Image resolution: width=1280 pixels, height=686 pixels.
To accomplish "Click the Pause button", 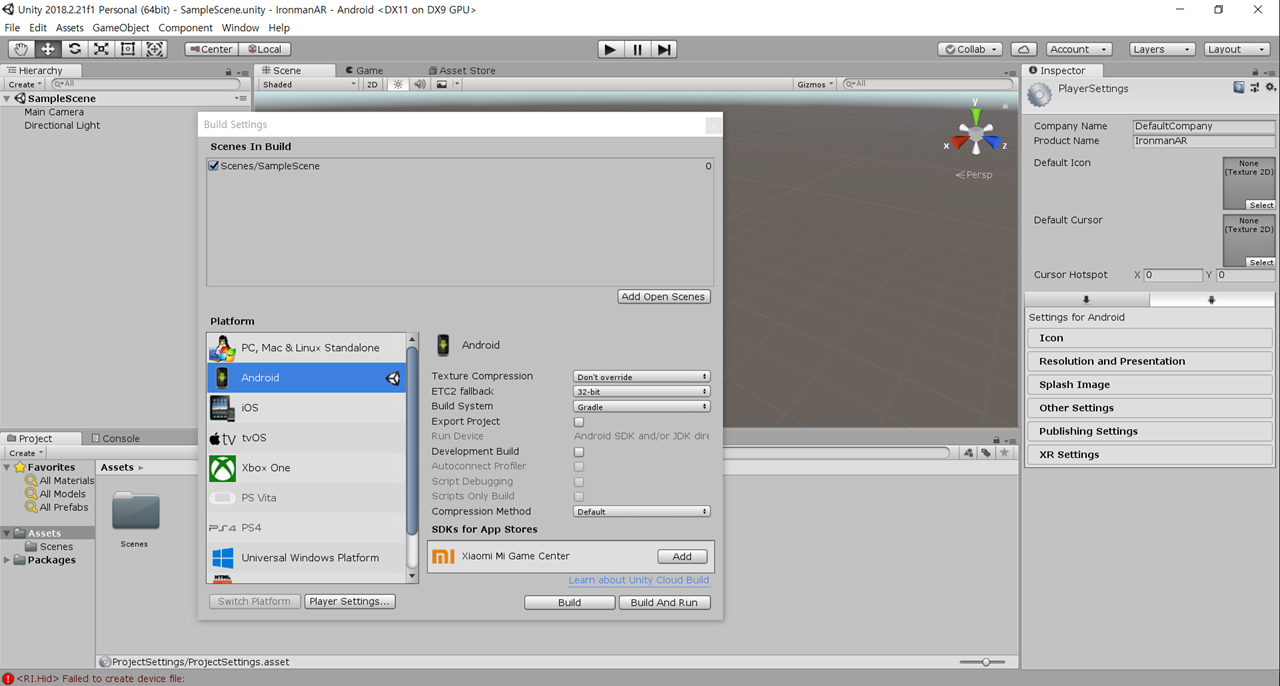I will [x=638, y=49].
